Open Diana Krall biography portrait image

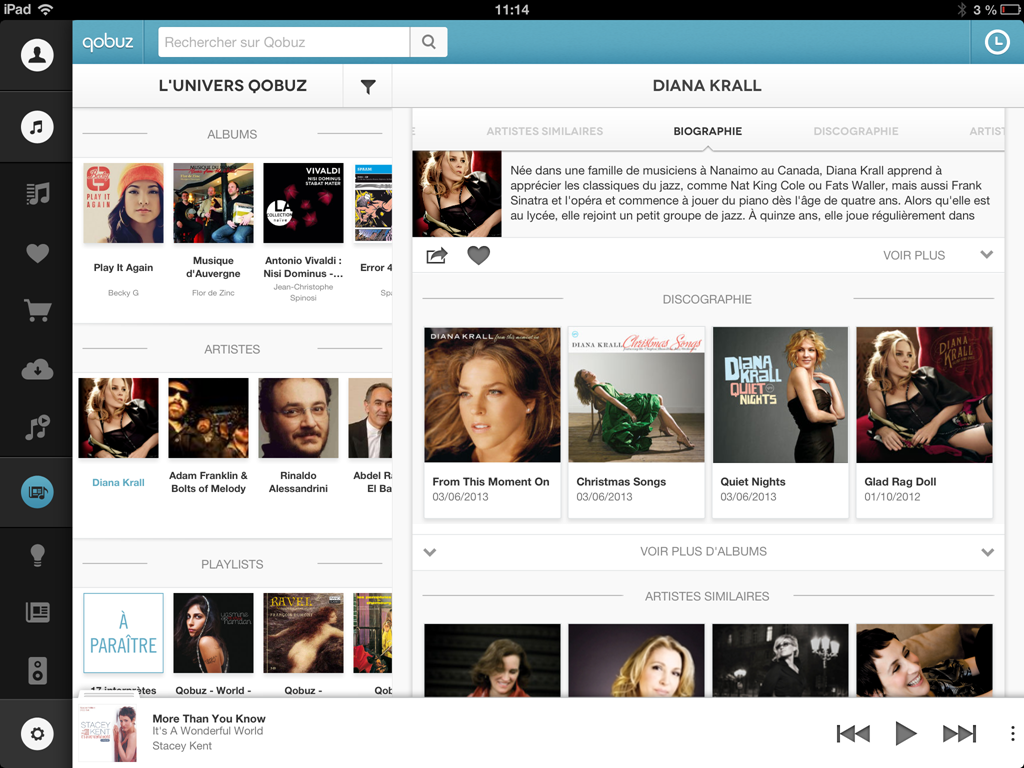click(x=457, y=194)
